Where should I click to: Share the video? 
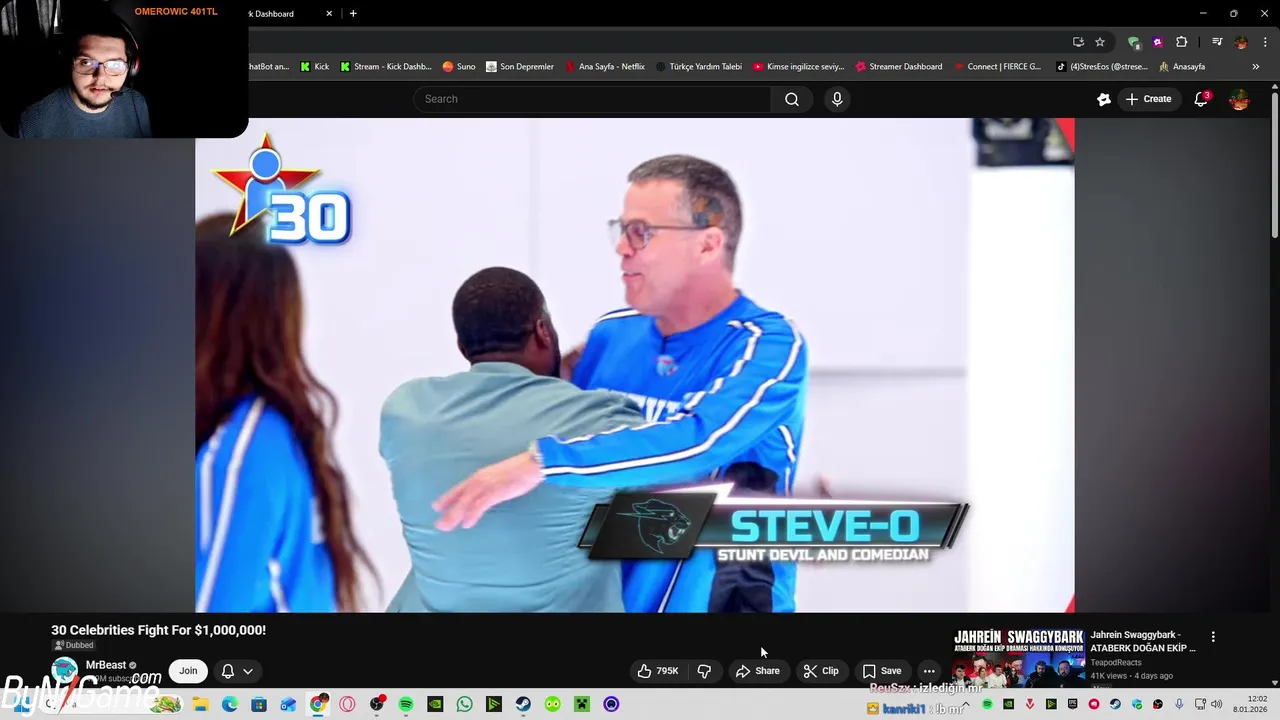[757, 671]
